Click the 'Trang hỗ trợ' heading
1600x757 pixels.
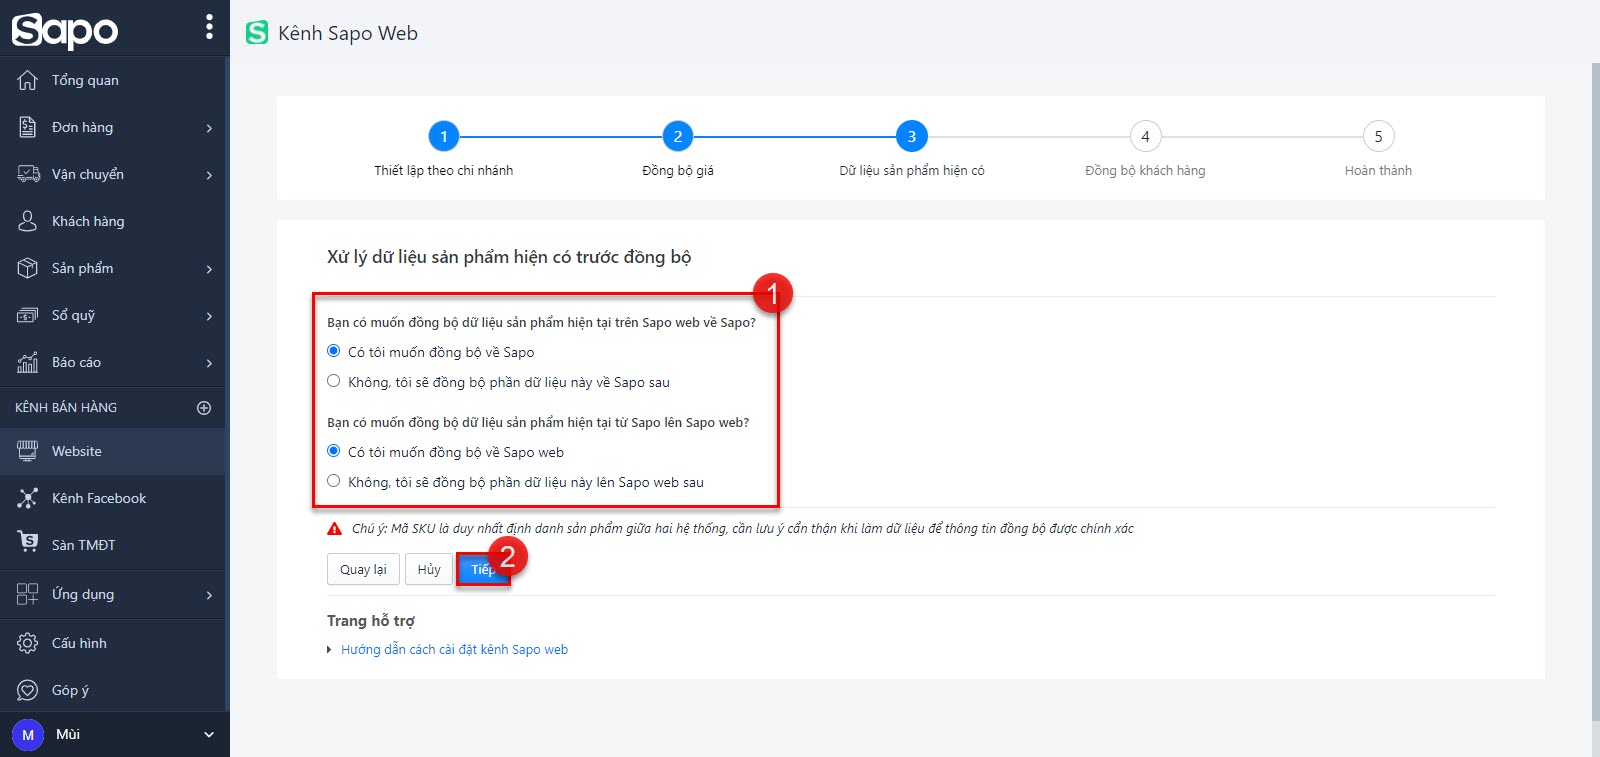tap(370, 621)
